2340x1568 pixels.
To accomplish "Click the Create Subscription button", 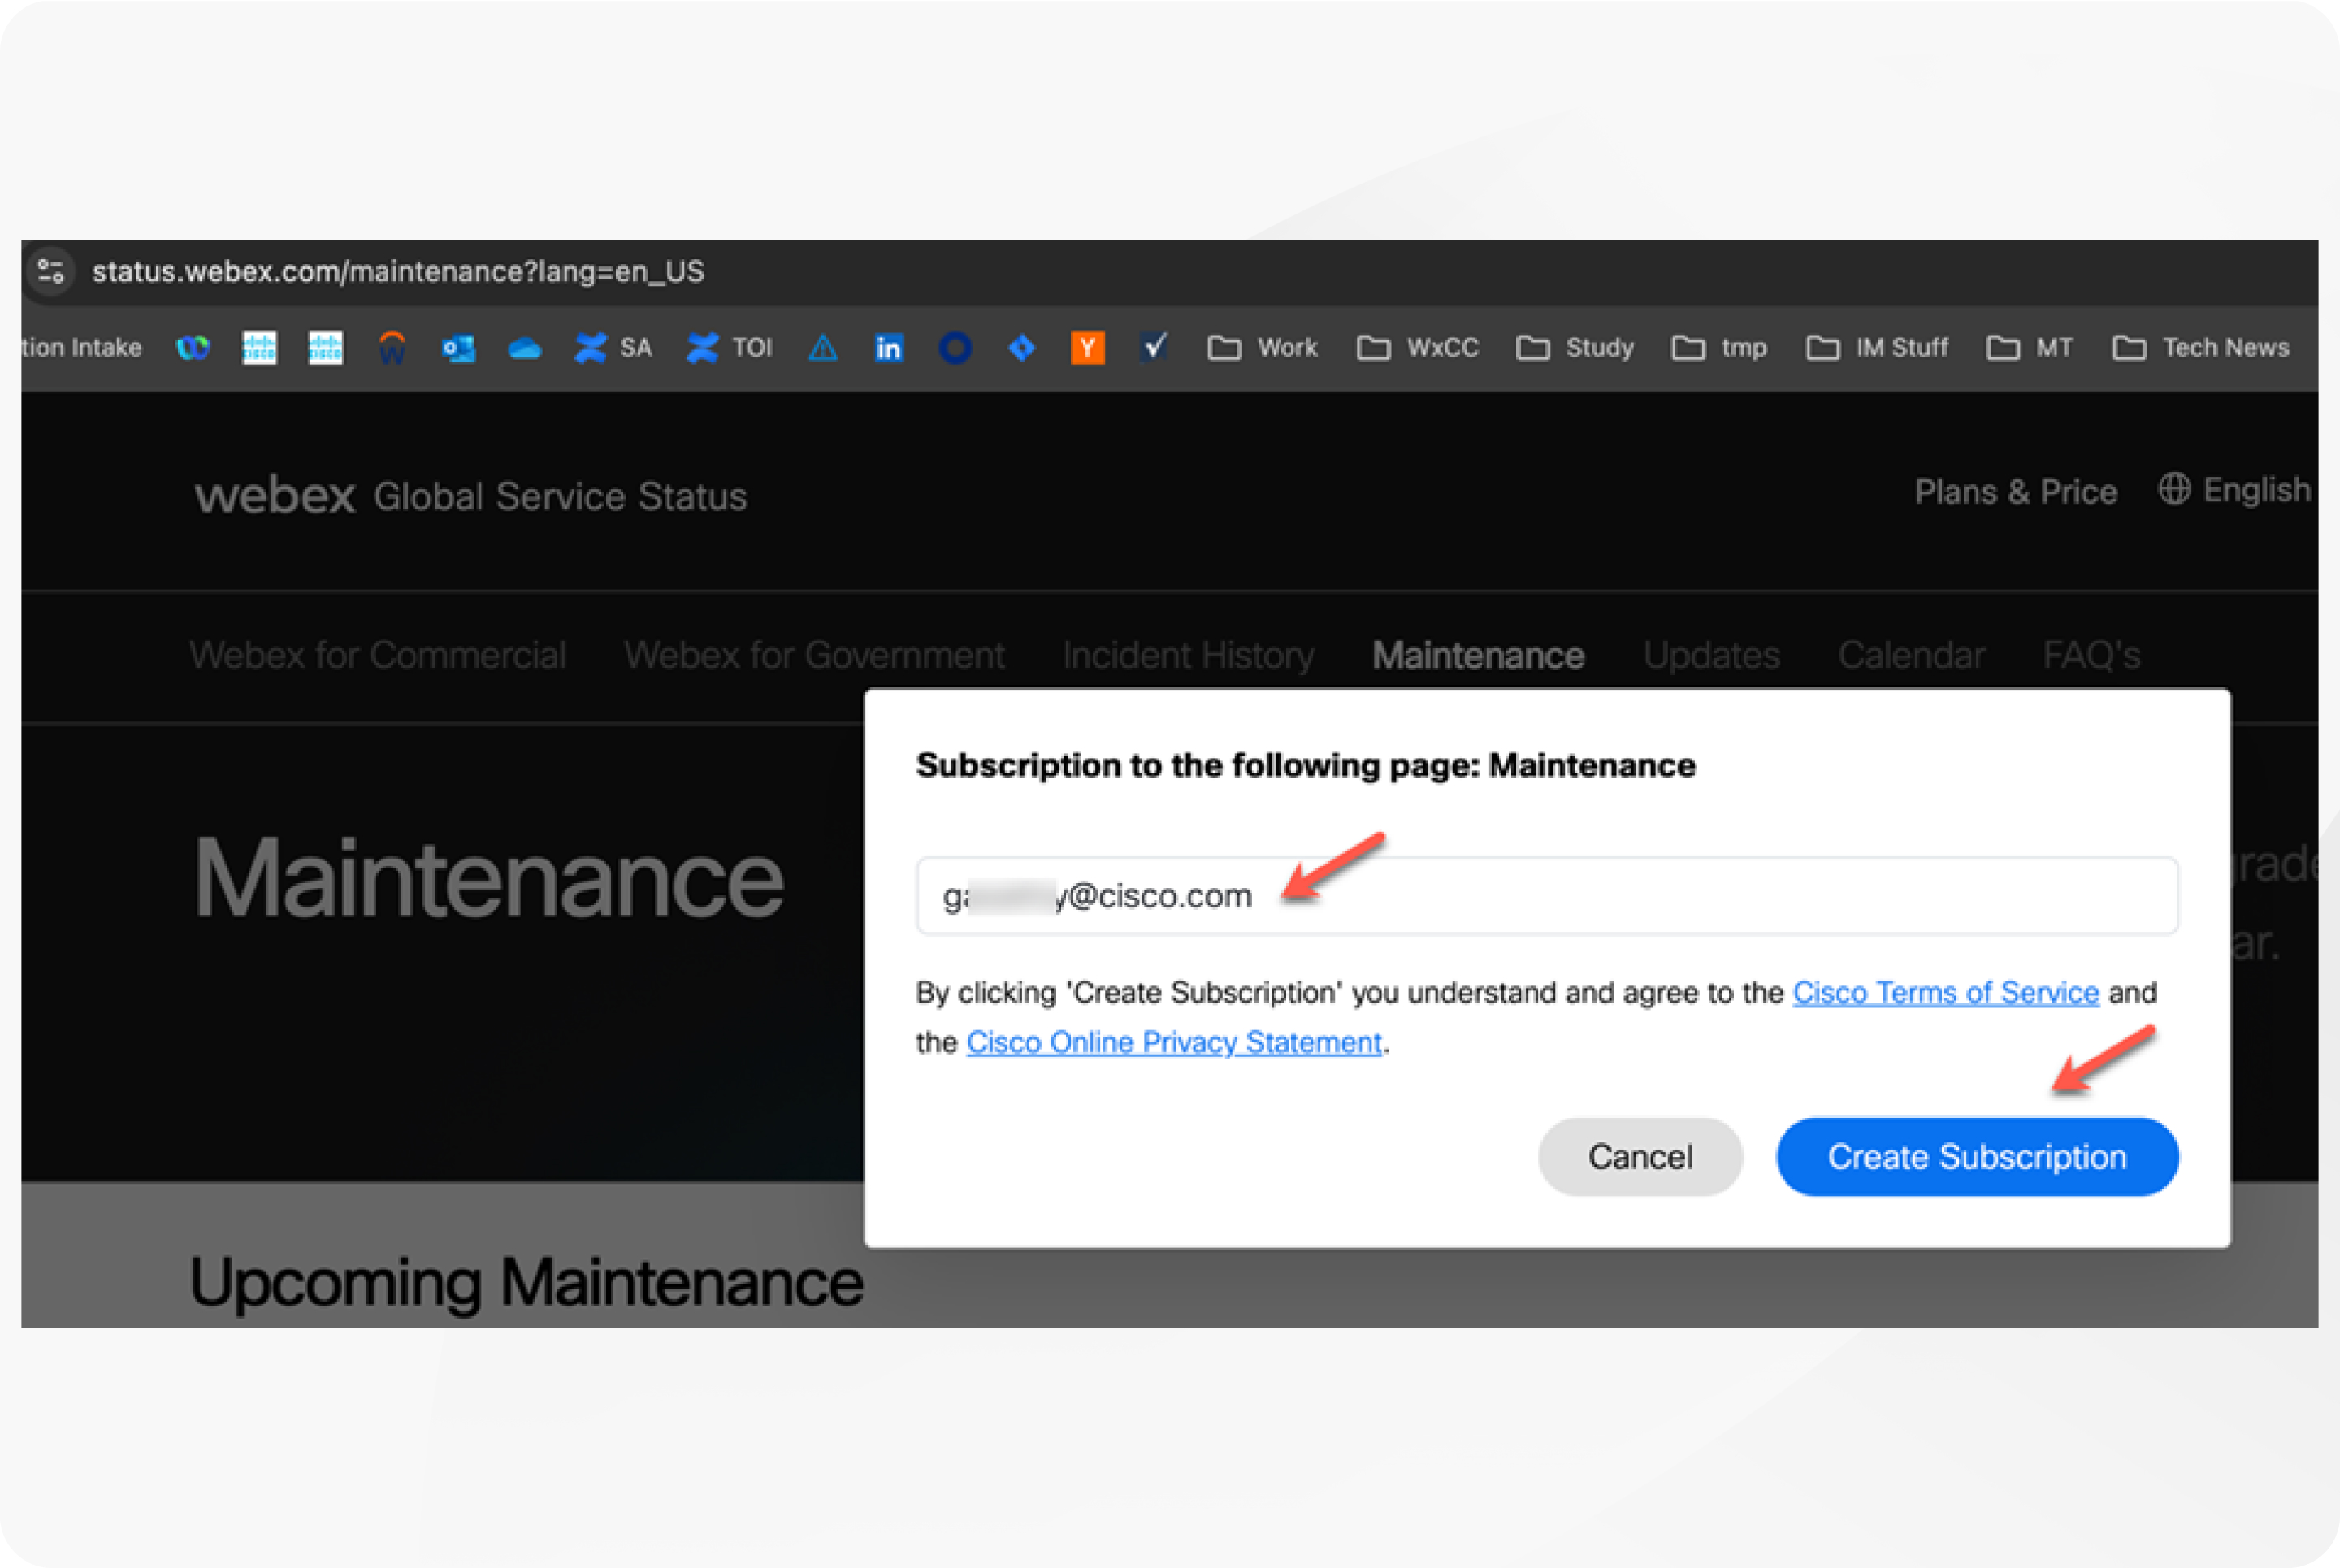I will [1977, 1157].
